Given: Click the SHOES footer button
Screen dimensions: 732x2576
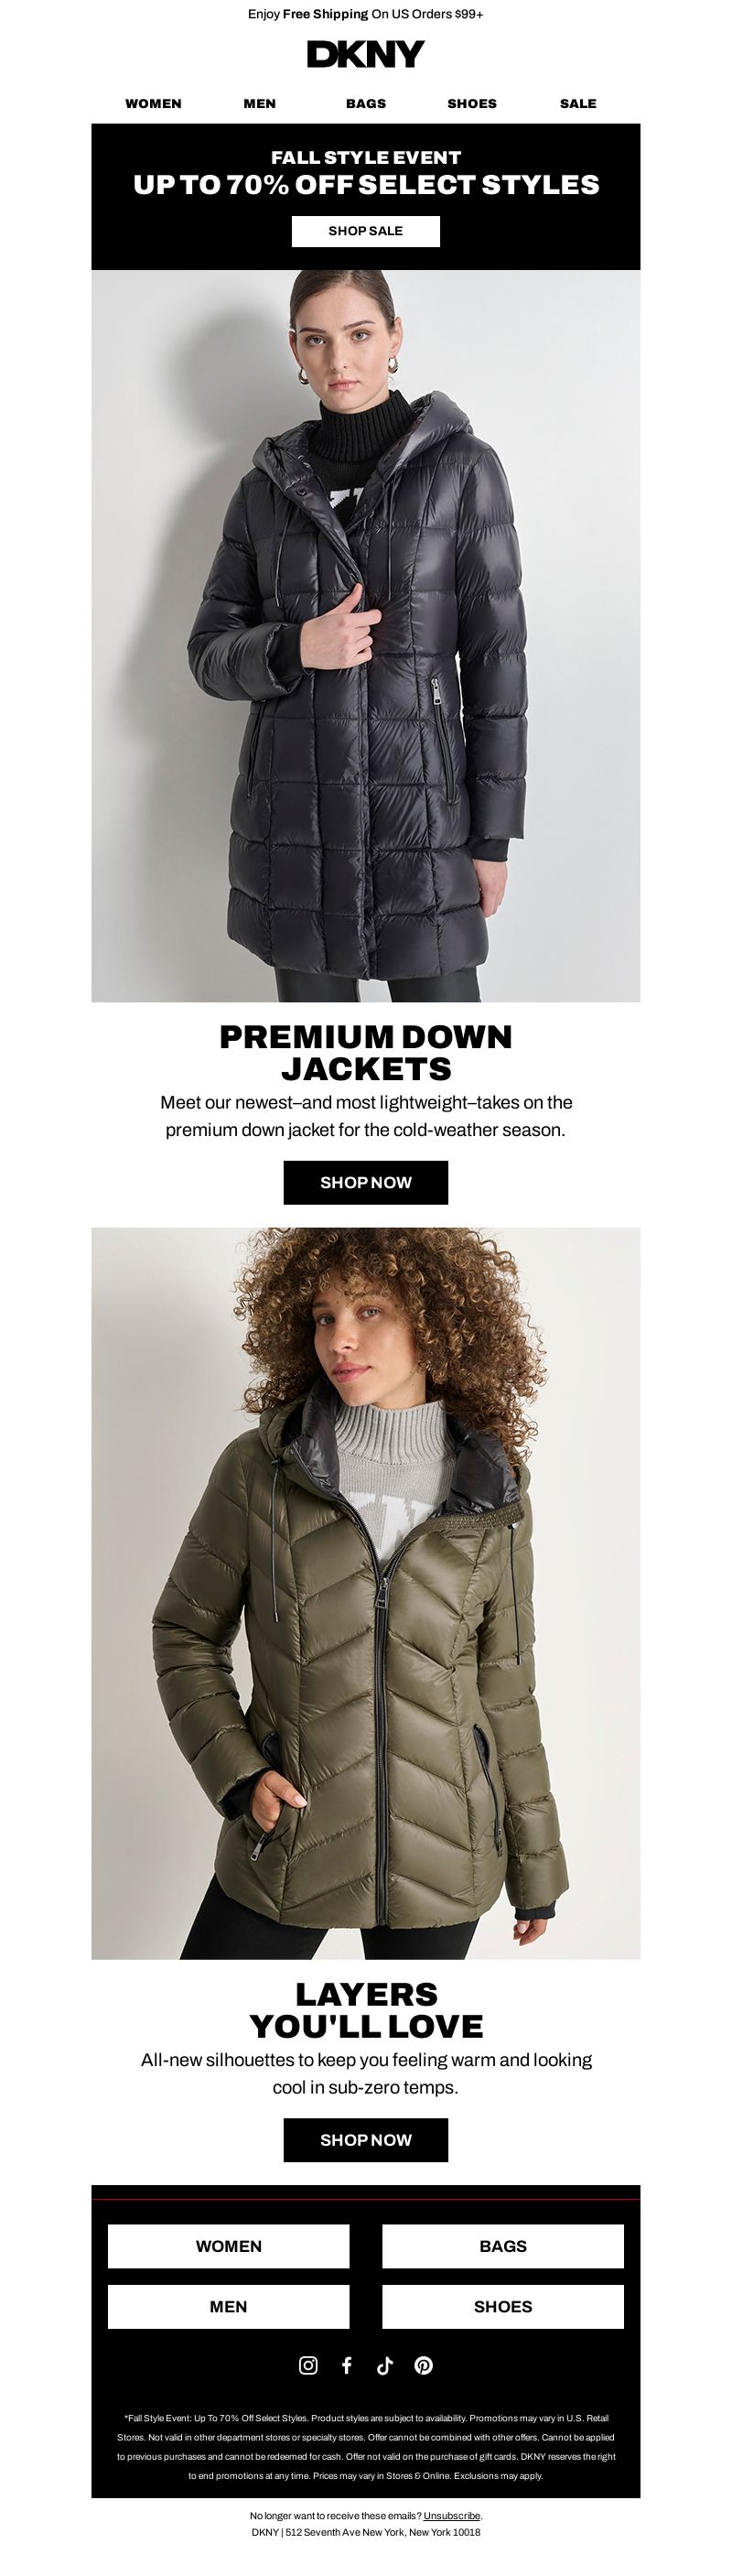Looking at the screenshot, I should pos(503,2306).
